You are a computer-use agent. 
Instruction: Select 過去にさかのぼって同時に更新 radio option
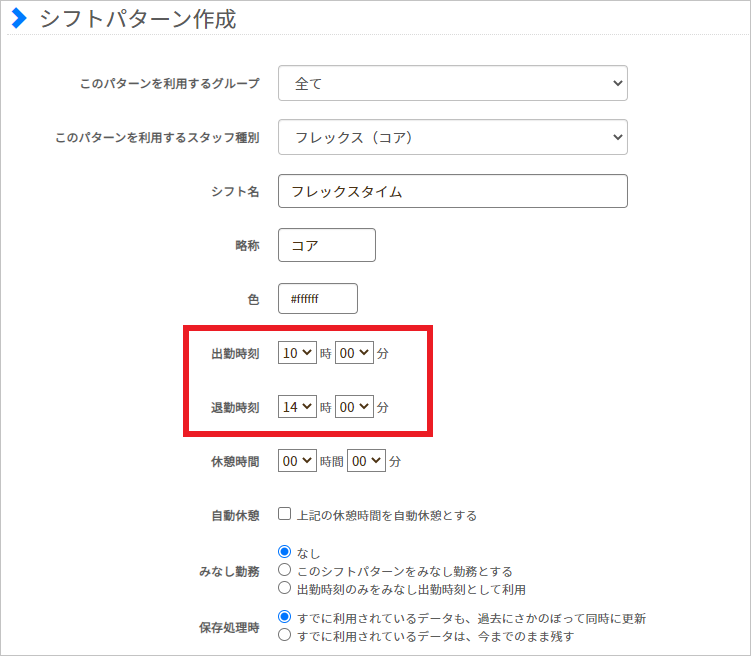point(285,617)
